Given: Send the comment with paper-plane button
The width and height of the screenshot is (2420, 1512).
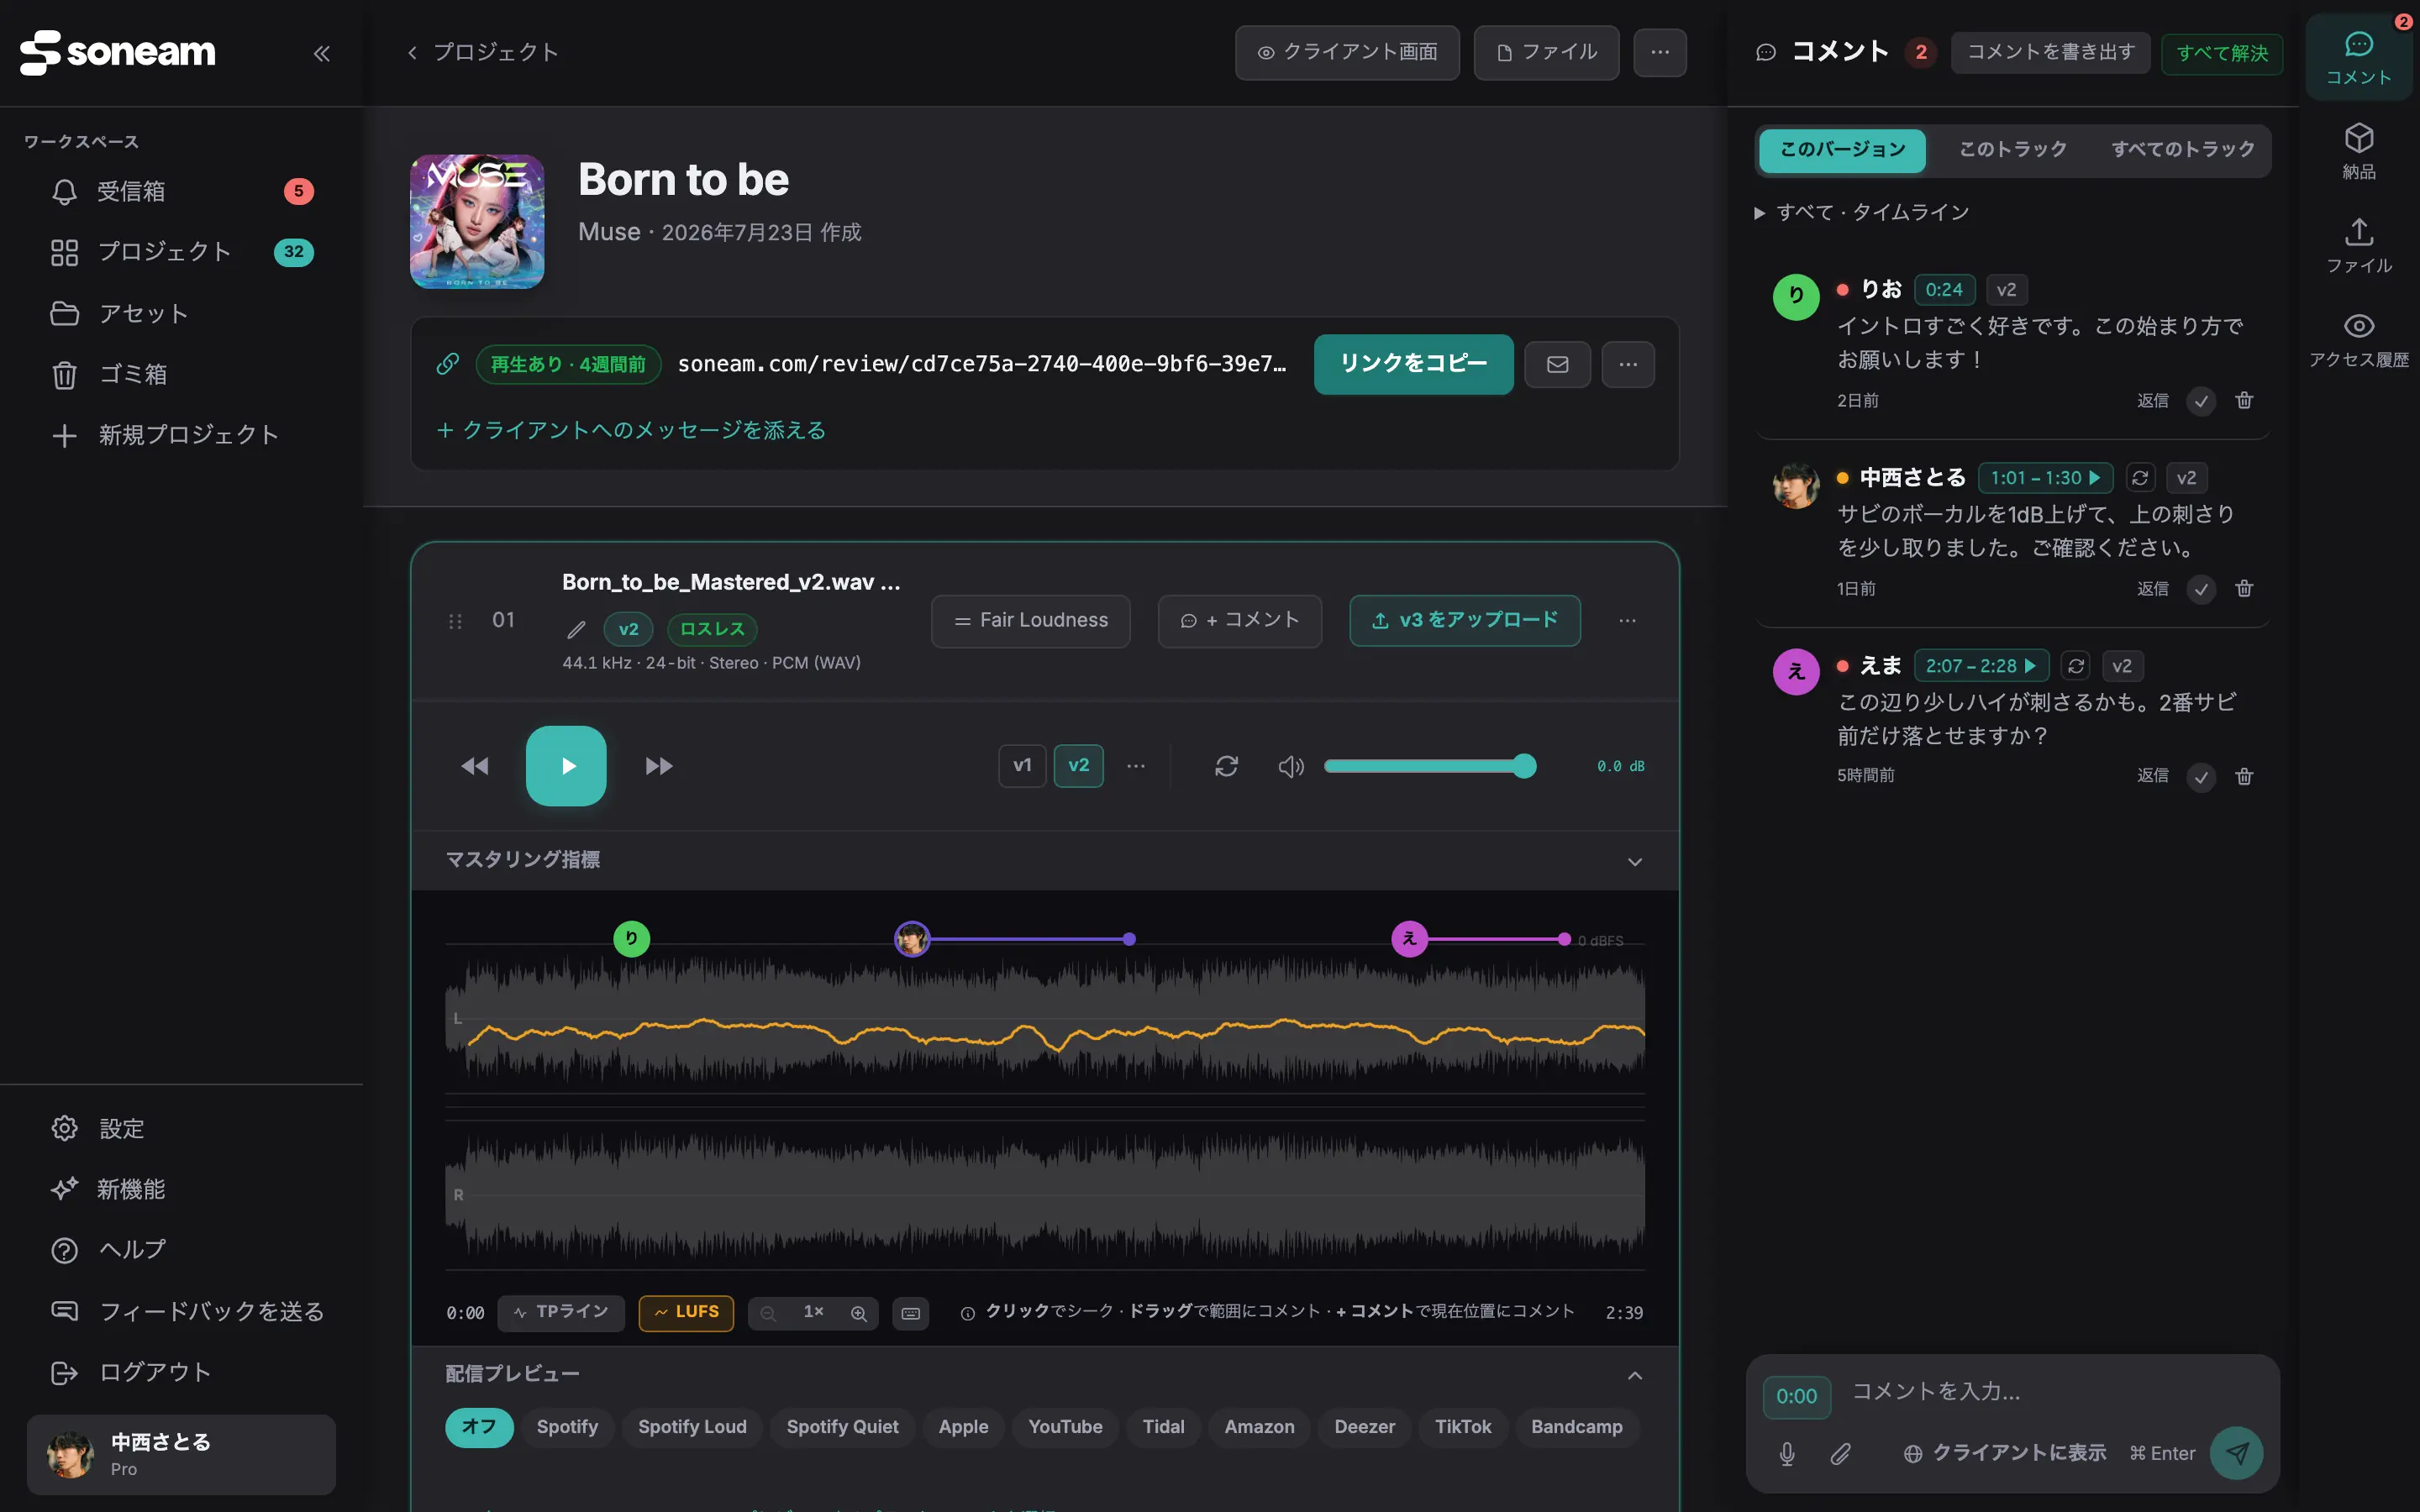Looking at the screenshot, I should click(x=2237, y=1453).
